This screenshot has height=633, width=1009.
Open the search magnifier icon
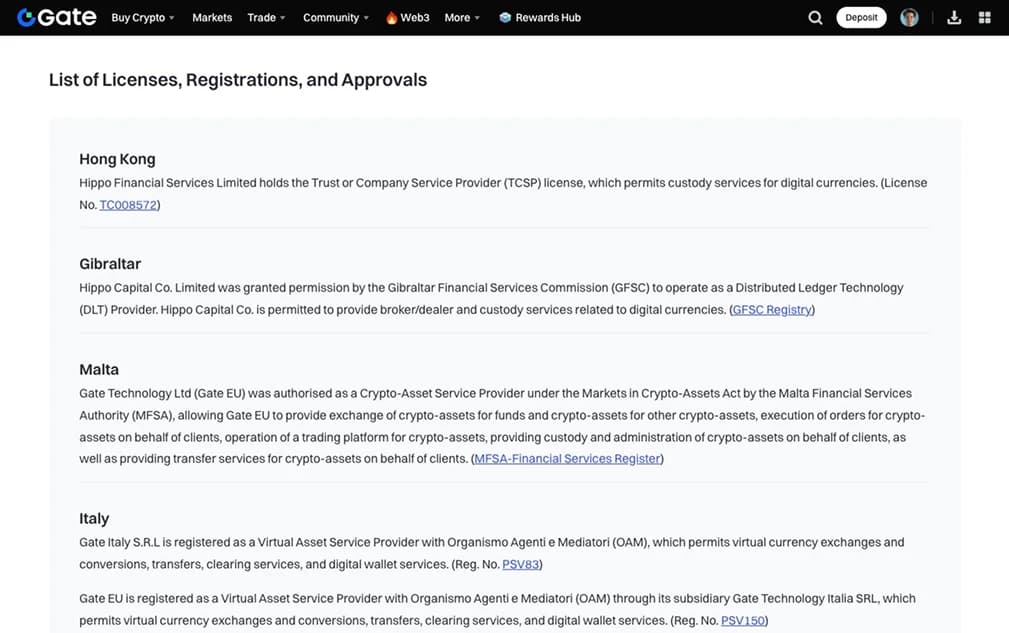point(815,17)
